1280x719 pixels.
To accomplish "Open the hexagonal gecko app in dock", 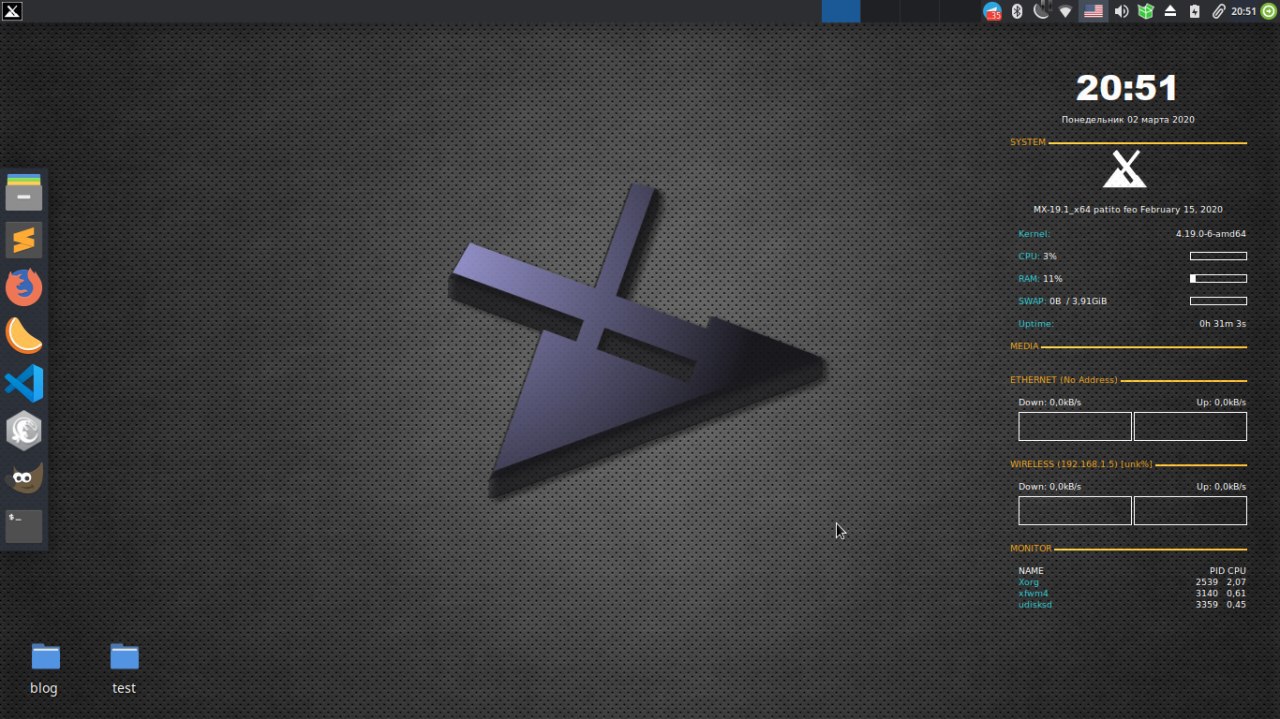I will [x=24, y=431].
